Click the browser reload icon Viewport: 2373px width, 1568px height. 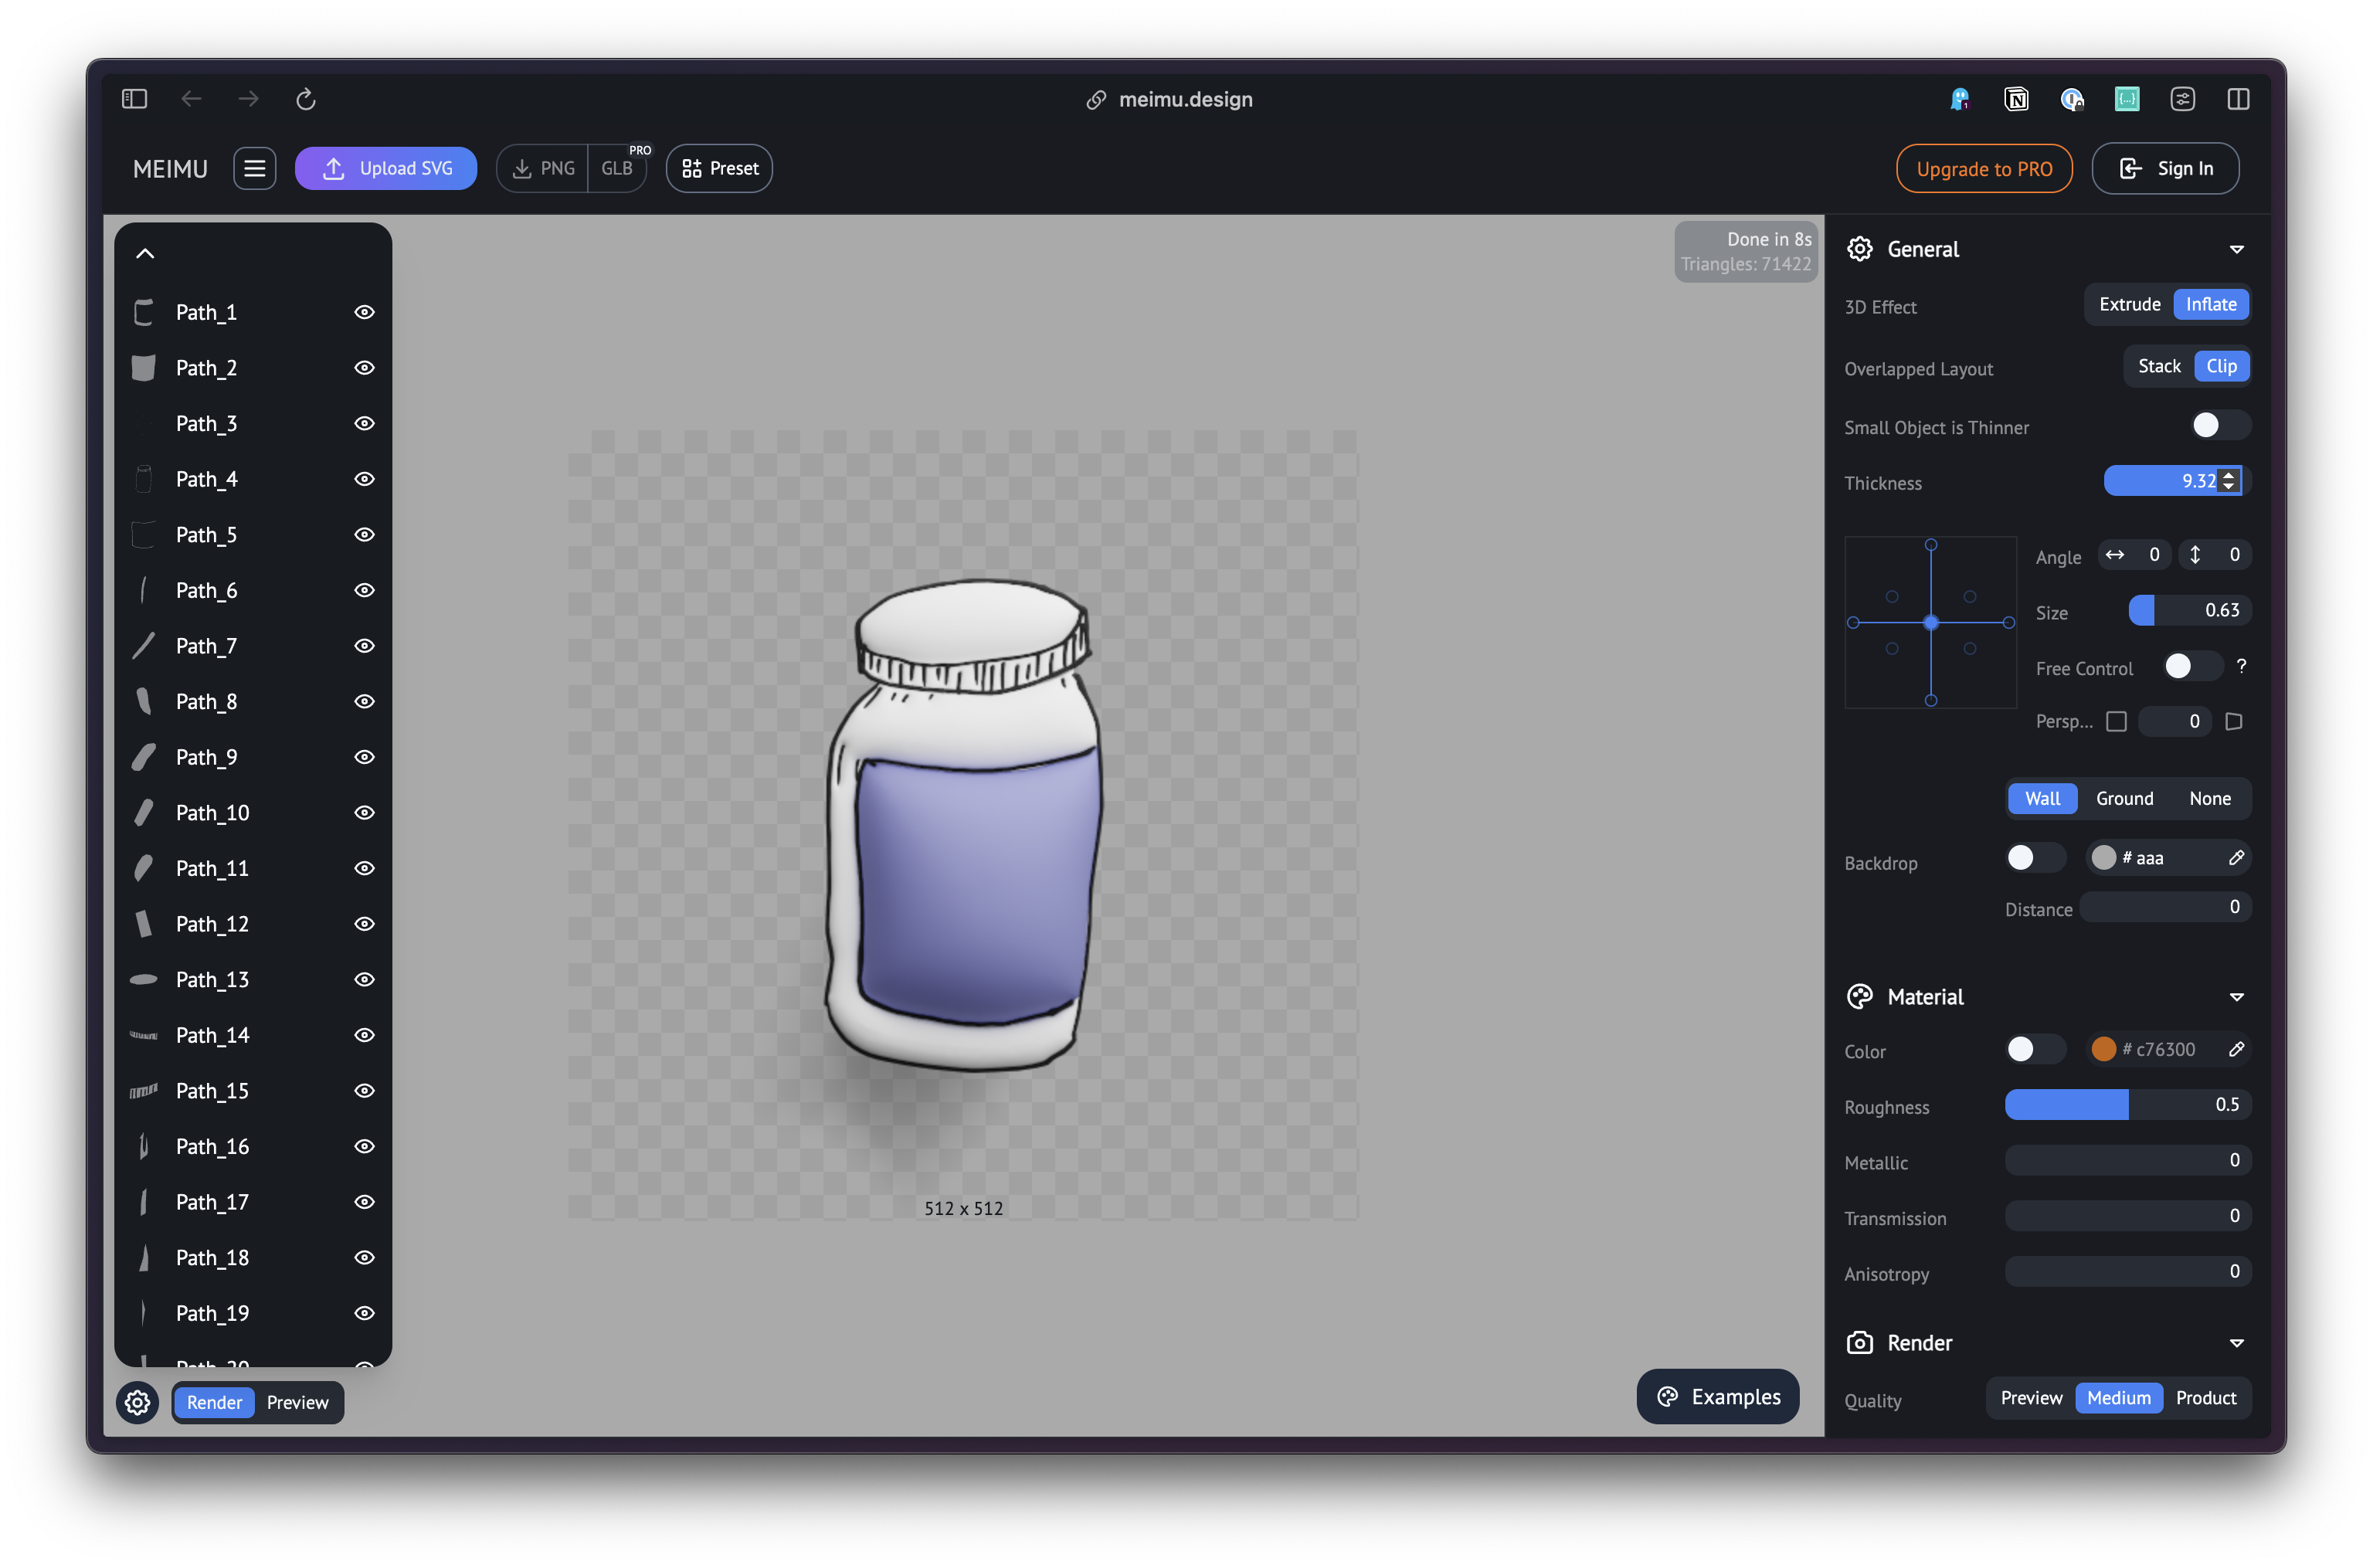tap(306, 99)
